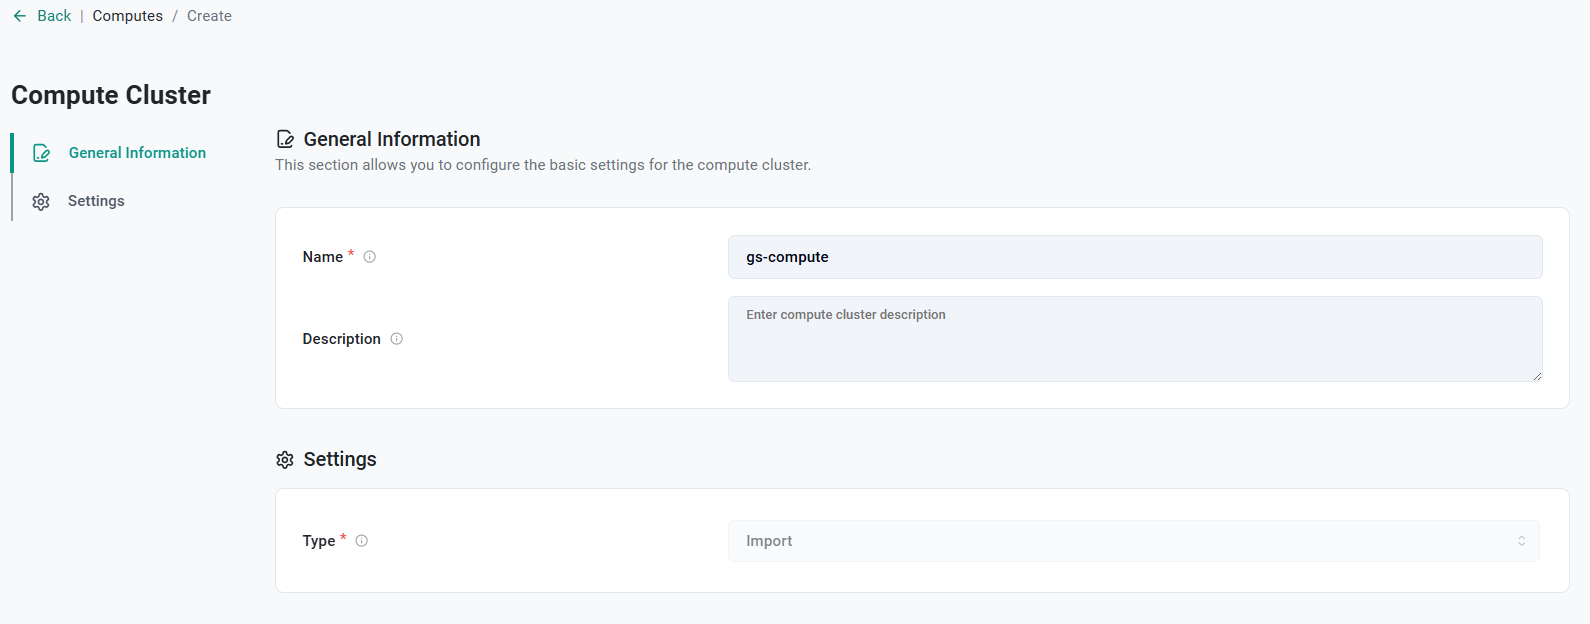This screenshot has width=1590, height=624.
Task: Click the Create breadcrumb item
Action: (209, 16)
